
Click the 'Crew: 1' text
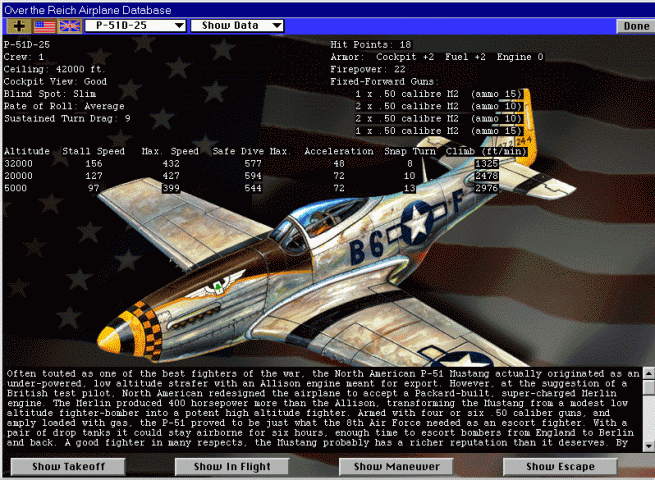coord(24,57)
